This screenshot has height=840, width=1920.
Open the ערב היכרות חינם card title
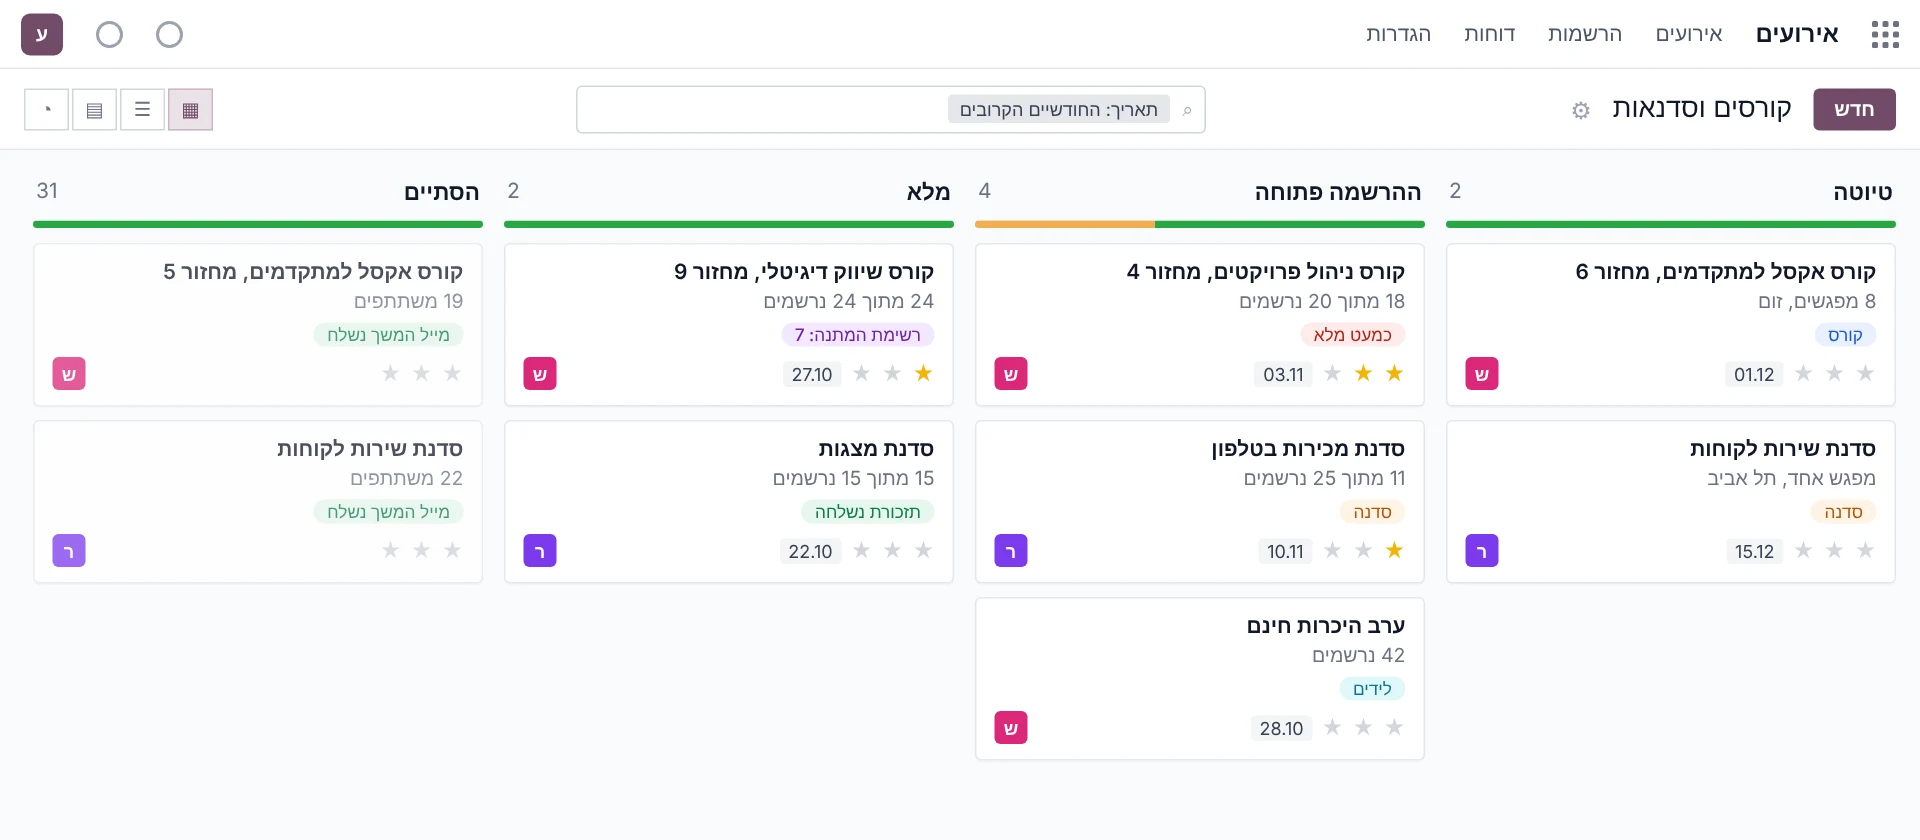coord(1325,625)
